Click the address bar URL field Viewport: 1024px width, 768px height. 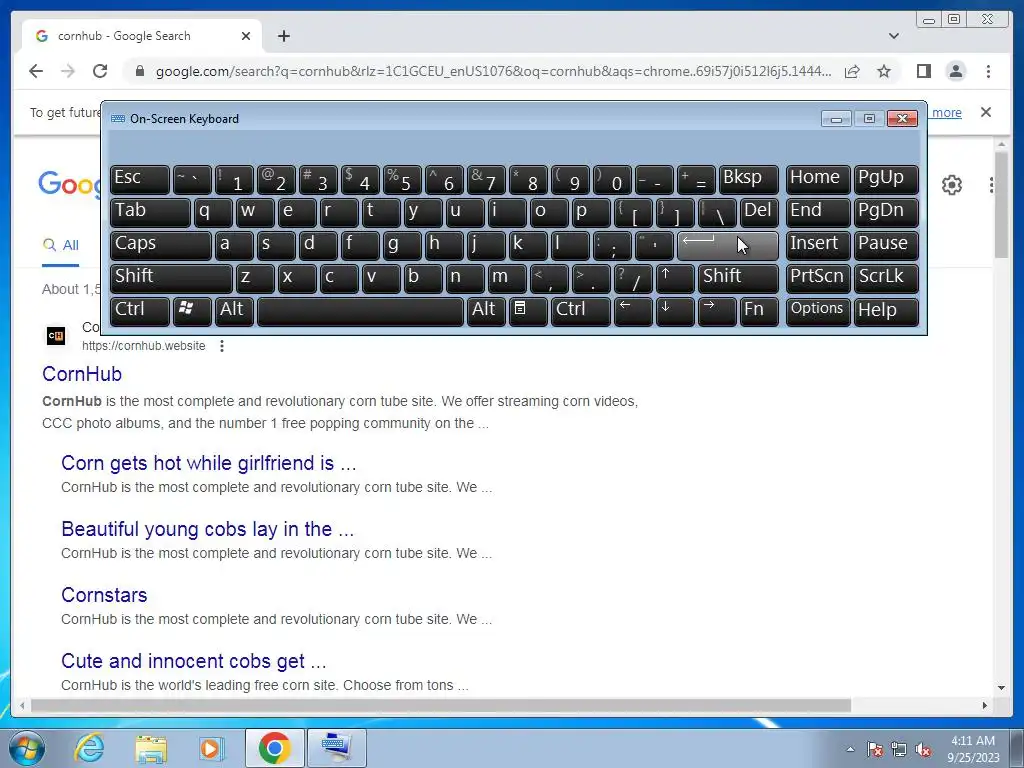pyautogui.click(x=493, y=71)
